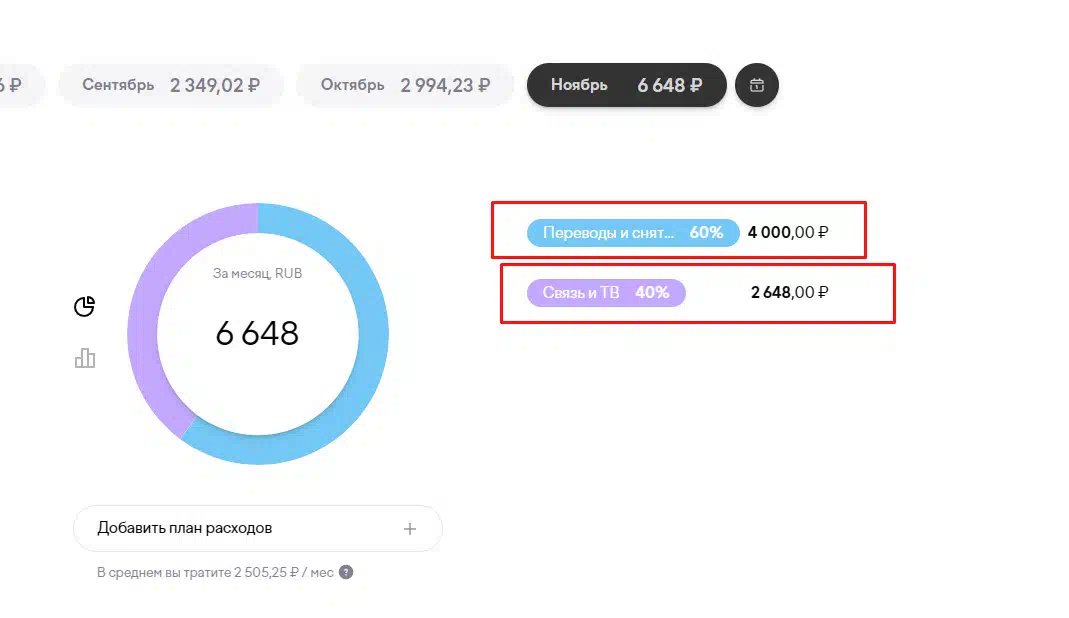This screenshot has height=618, width=1069.
Task: Click the 2 648,00 ₽ amount
Action: pos(789,293)
